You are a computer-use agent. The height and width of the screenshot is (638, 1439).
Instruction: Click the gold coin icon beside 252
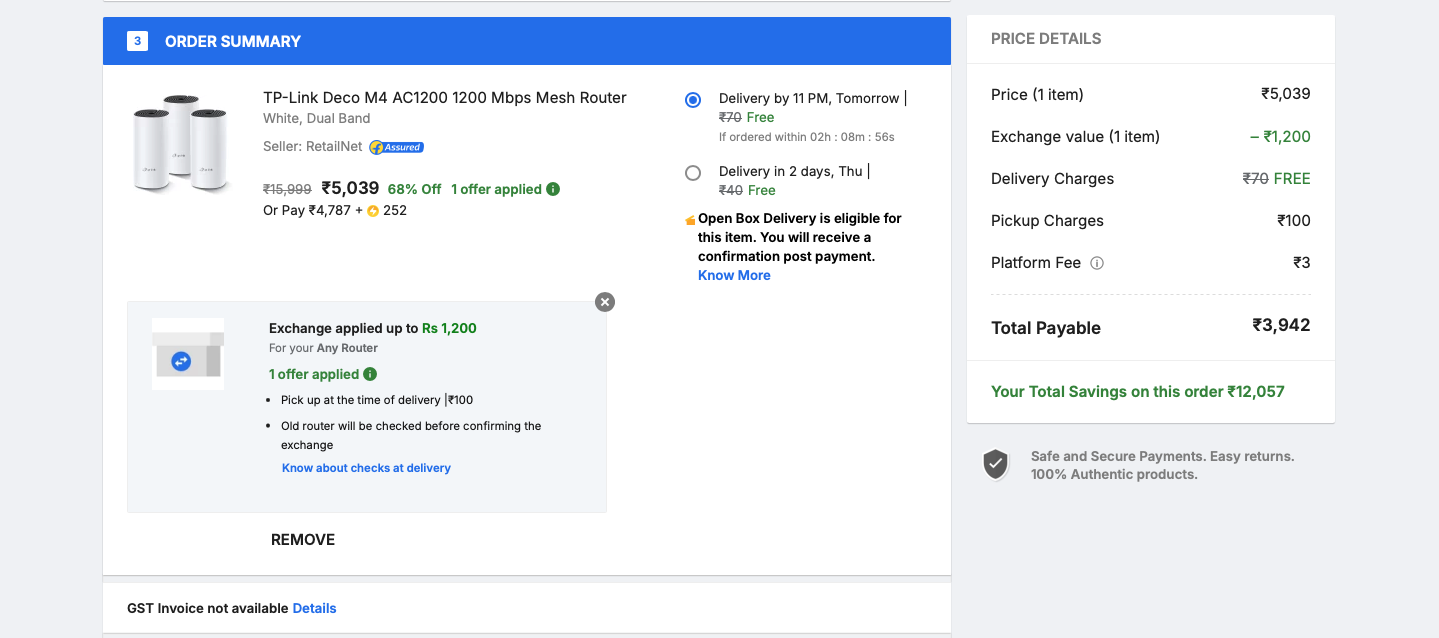pyautogui.click(x=373, y=211)
